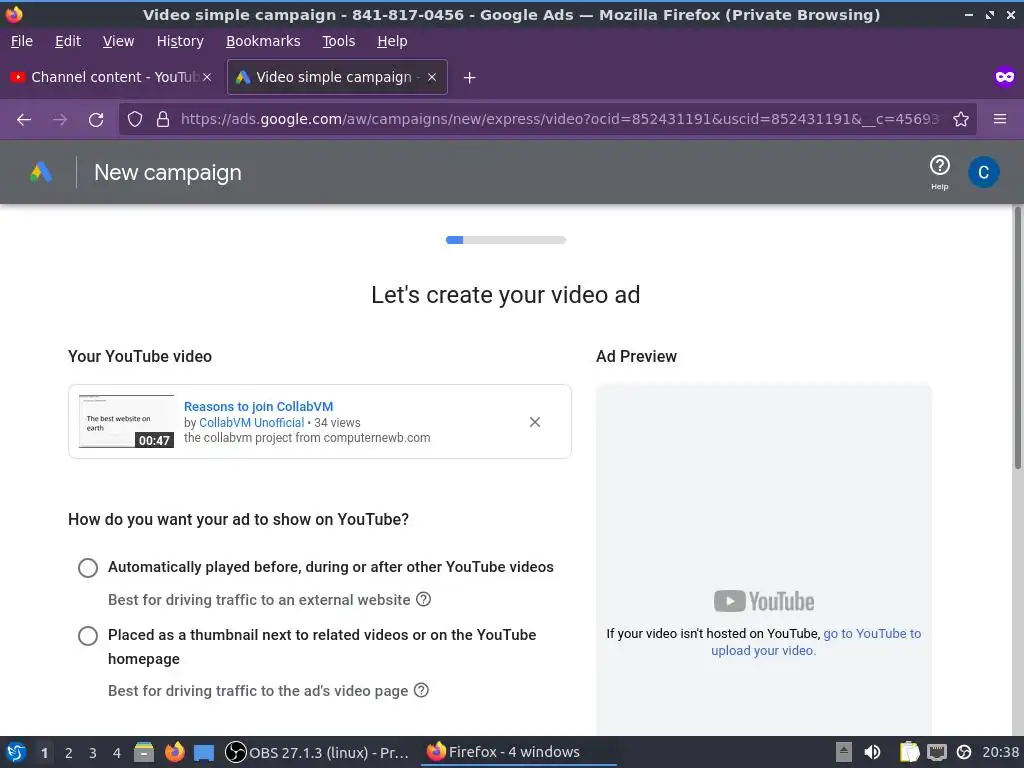The height and width of the screenshot is (768, 1024).
Task: Open the account avatar C
Action: tap(983, 172)
